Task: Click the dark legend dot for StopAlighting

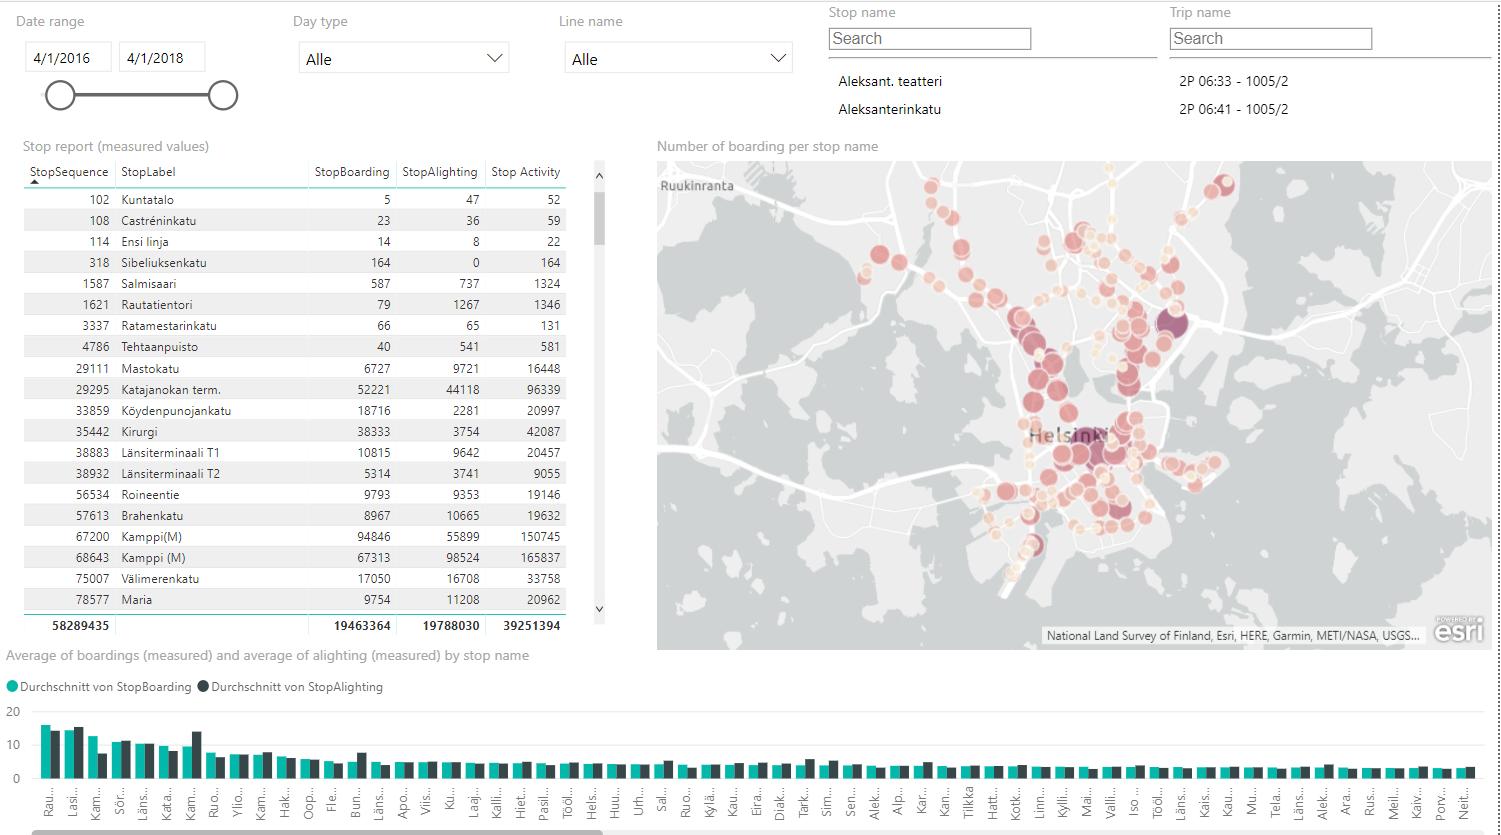Action: (205, 687)
